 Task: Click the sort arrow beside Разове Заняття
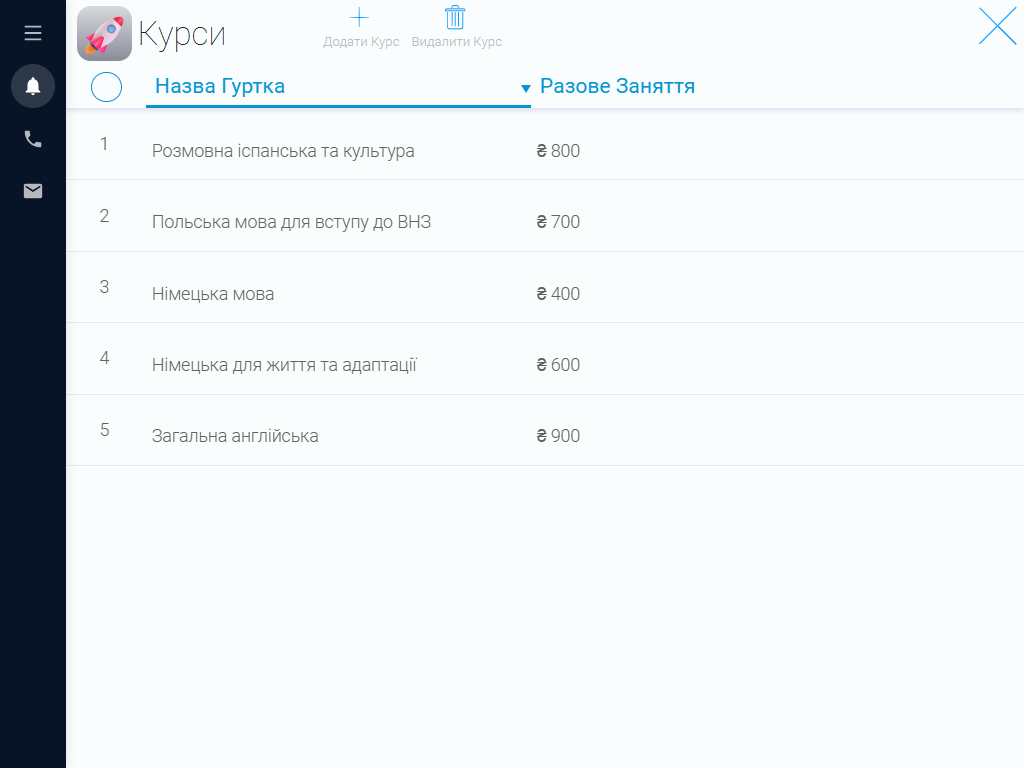[x=526, y=88]
